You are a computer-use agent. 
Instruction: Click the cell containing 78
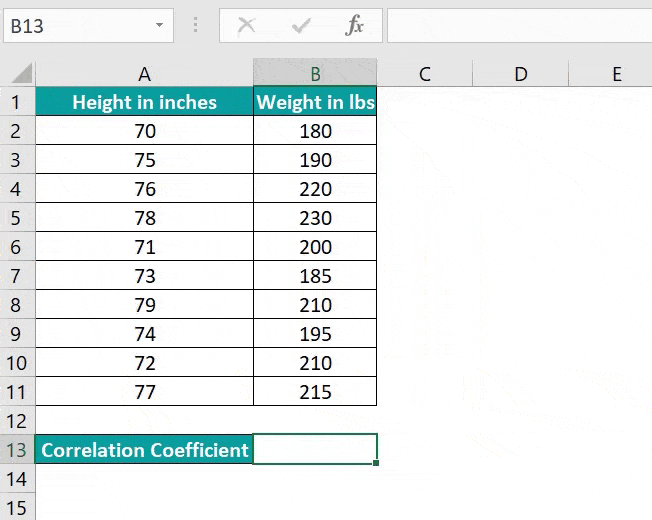point(144,217)
